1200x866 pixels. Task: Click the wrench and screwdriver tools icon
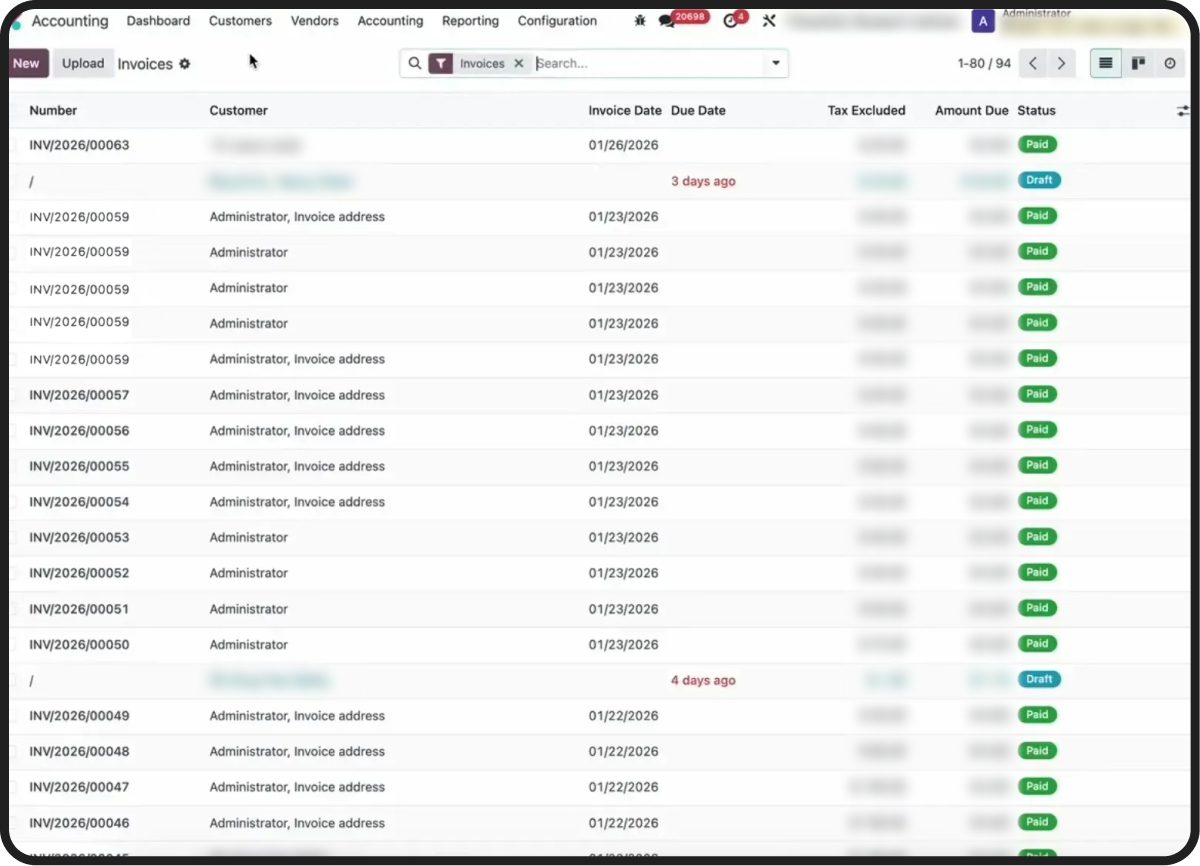click(769, 21)
